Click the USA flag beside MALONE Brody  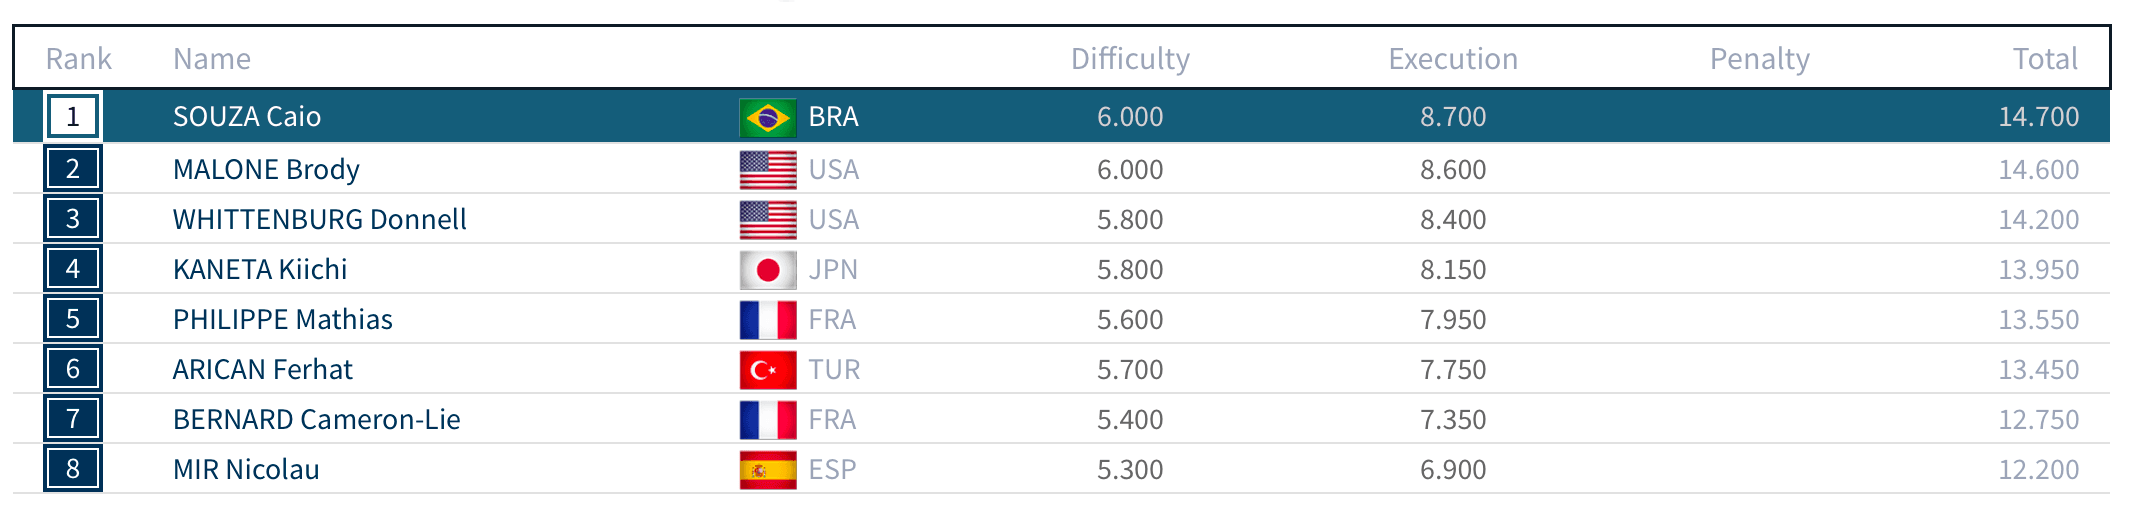click(x=768, y=170)
